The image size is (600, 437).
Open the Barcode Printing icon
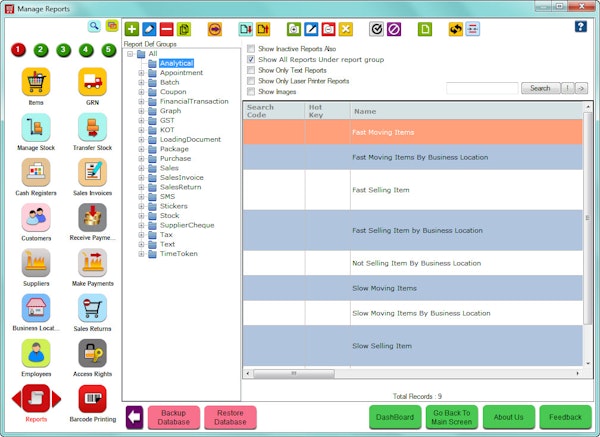click(92, 399)
